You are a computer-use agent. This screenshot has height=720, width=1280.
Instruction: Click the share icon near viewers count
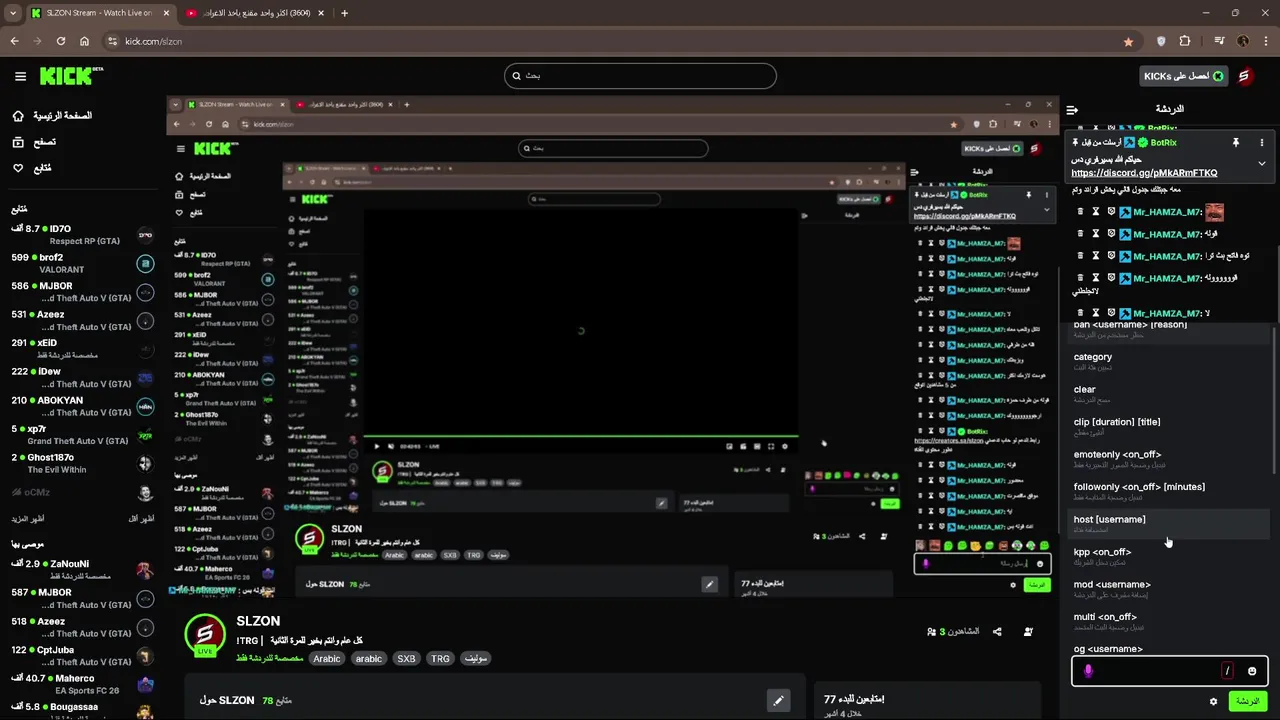pos(997,632)
